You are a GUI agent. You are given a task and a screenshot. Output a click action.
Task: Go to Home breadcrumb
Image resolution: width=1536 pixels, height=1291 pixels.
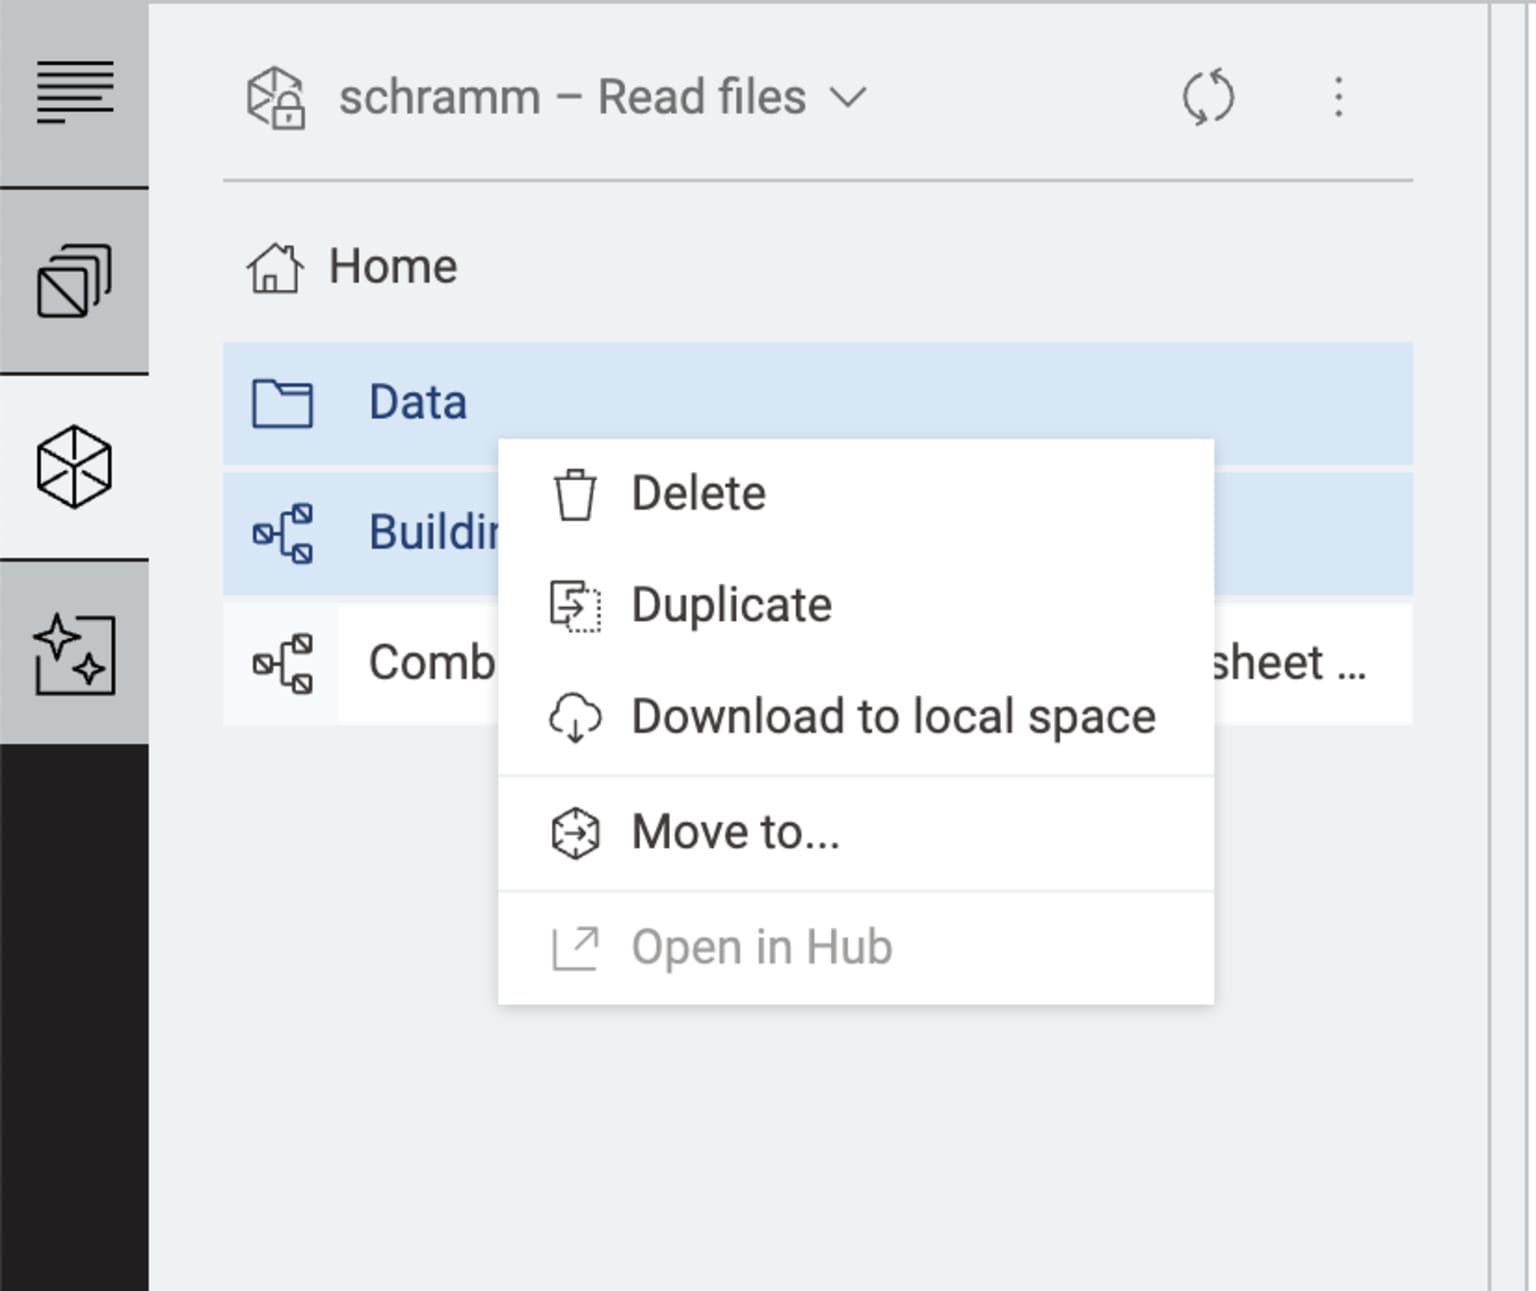tap(393, 267)
